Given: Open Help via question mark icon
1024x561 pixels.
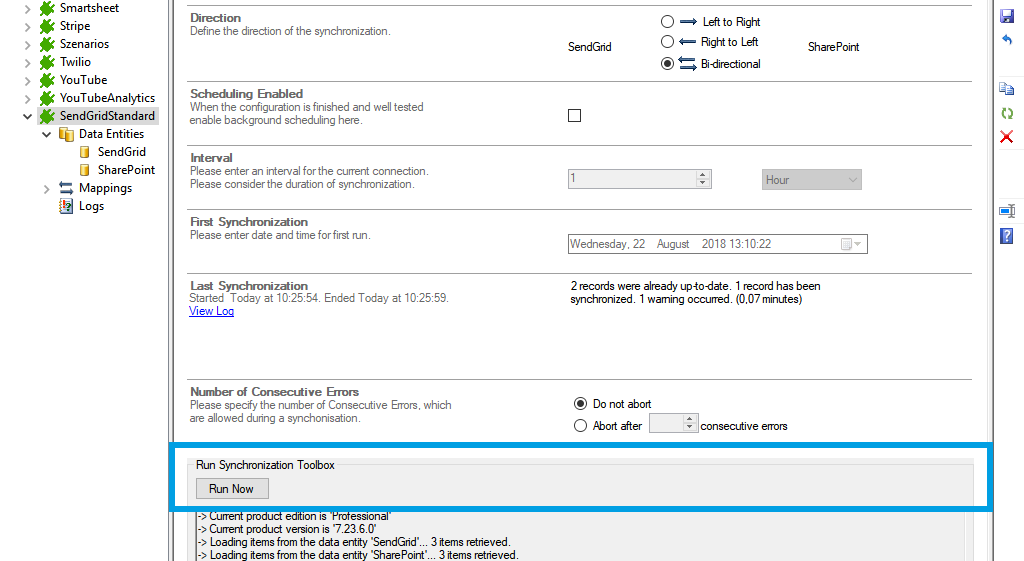Looking at the screenshot, I should [1007, 236].
